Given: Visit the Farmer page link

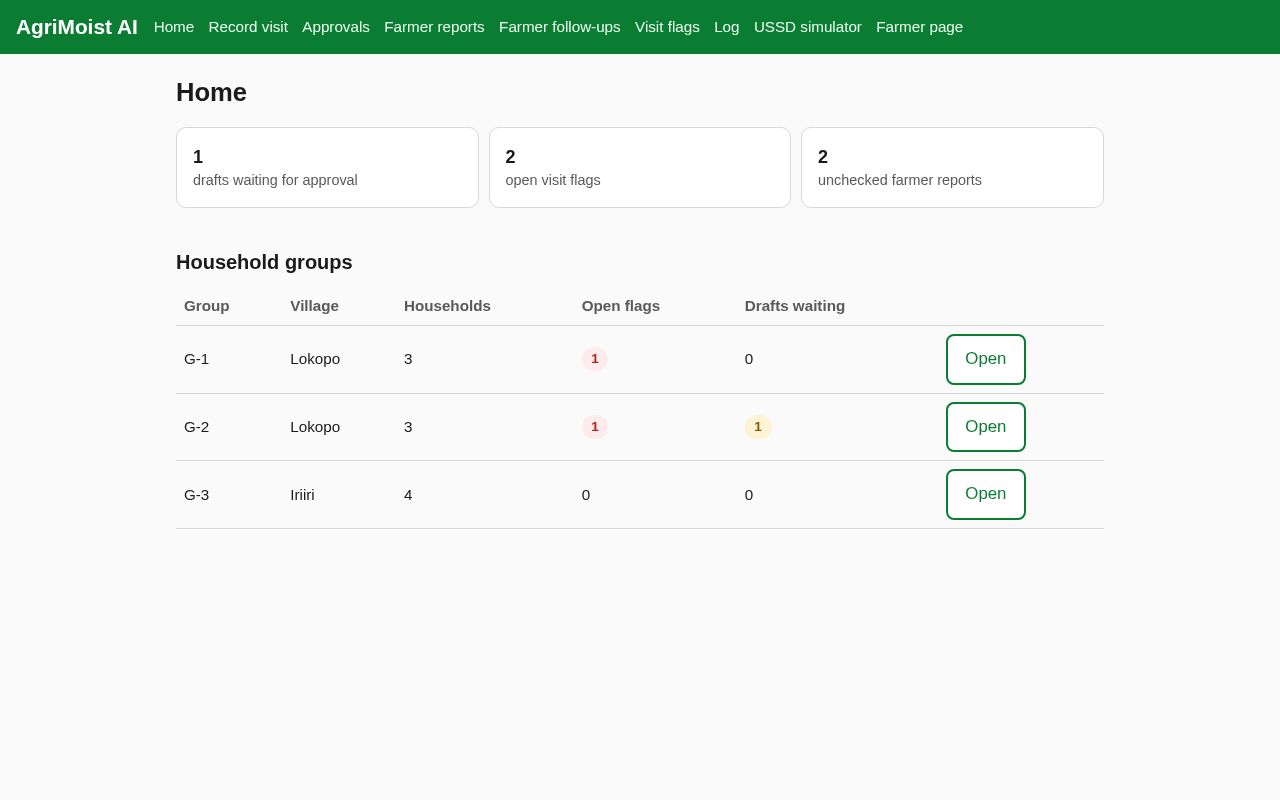Looking at the screenshot, I should click(x=920, y=27).
